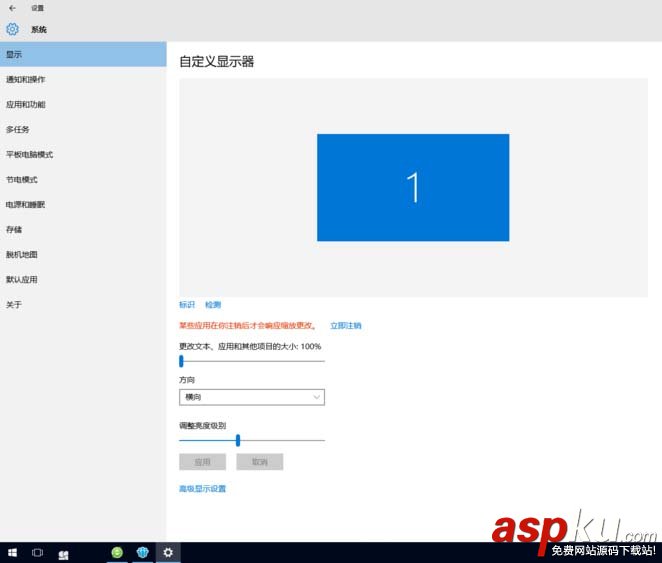Click the back arrow in Settings header
The width and height of the screenshot is (662, 563).
point(12,8)
